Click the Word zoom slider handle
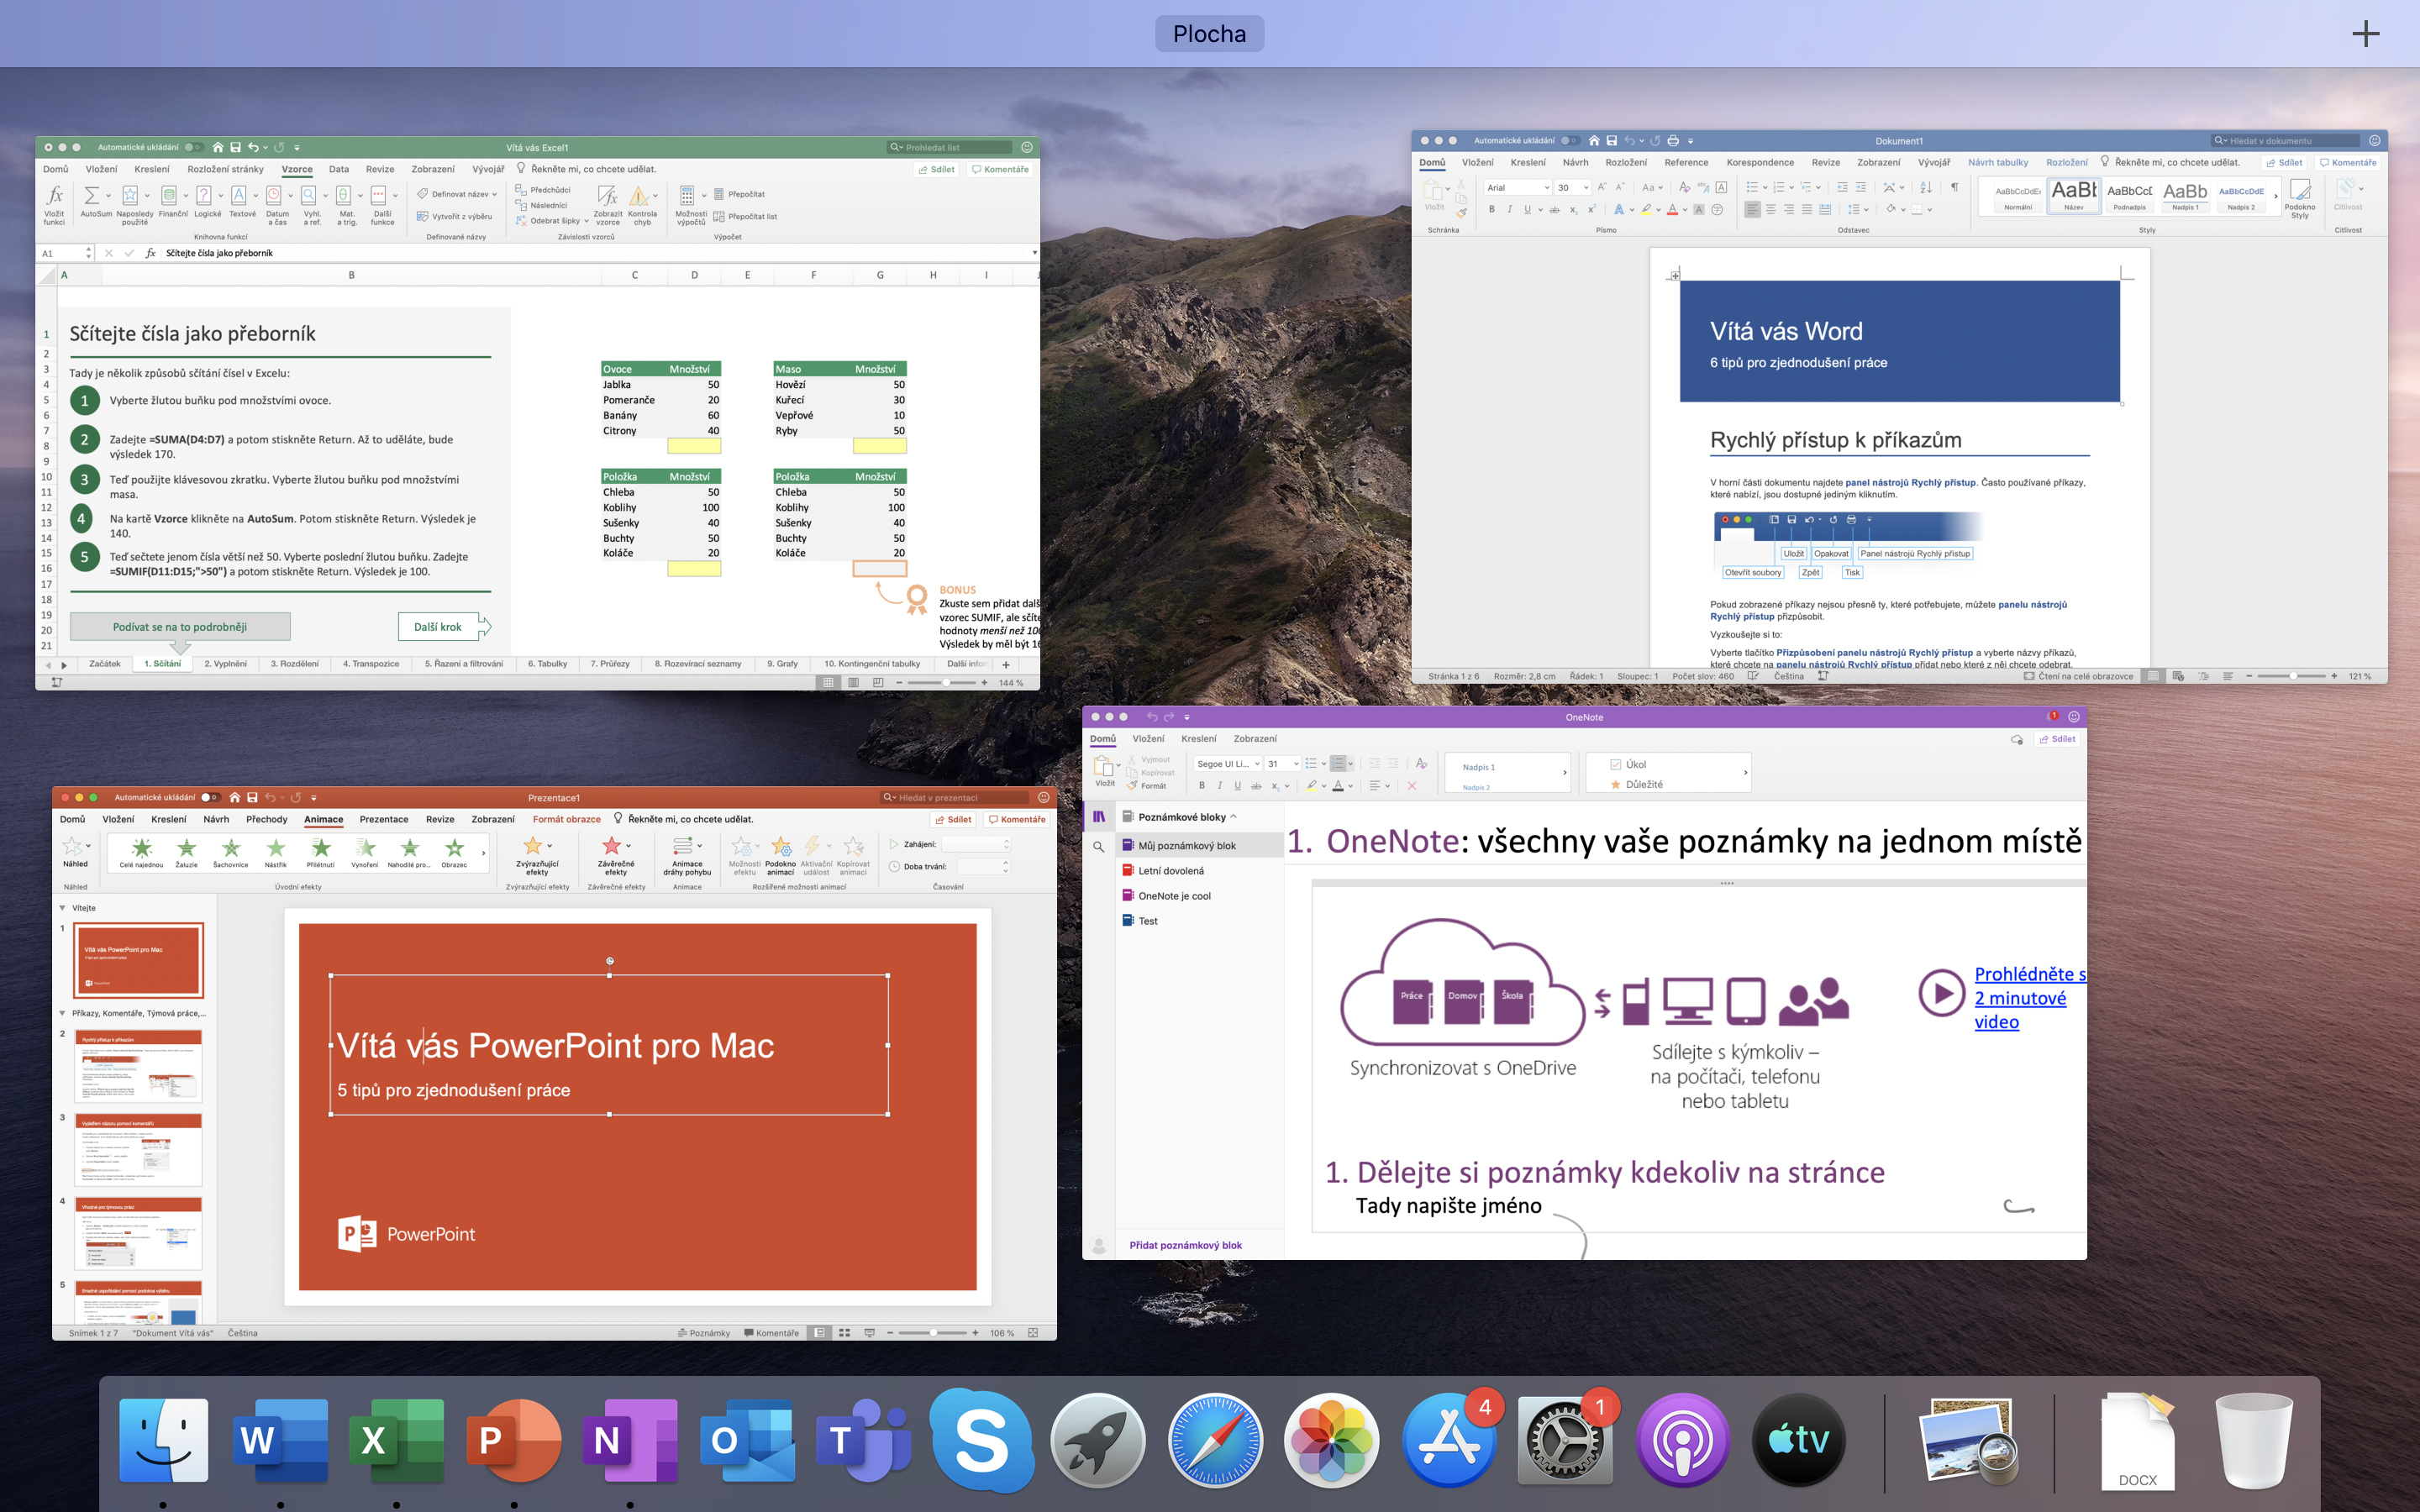This screenshot has width=2420, height=1512. [x=2293, y=676]
